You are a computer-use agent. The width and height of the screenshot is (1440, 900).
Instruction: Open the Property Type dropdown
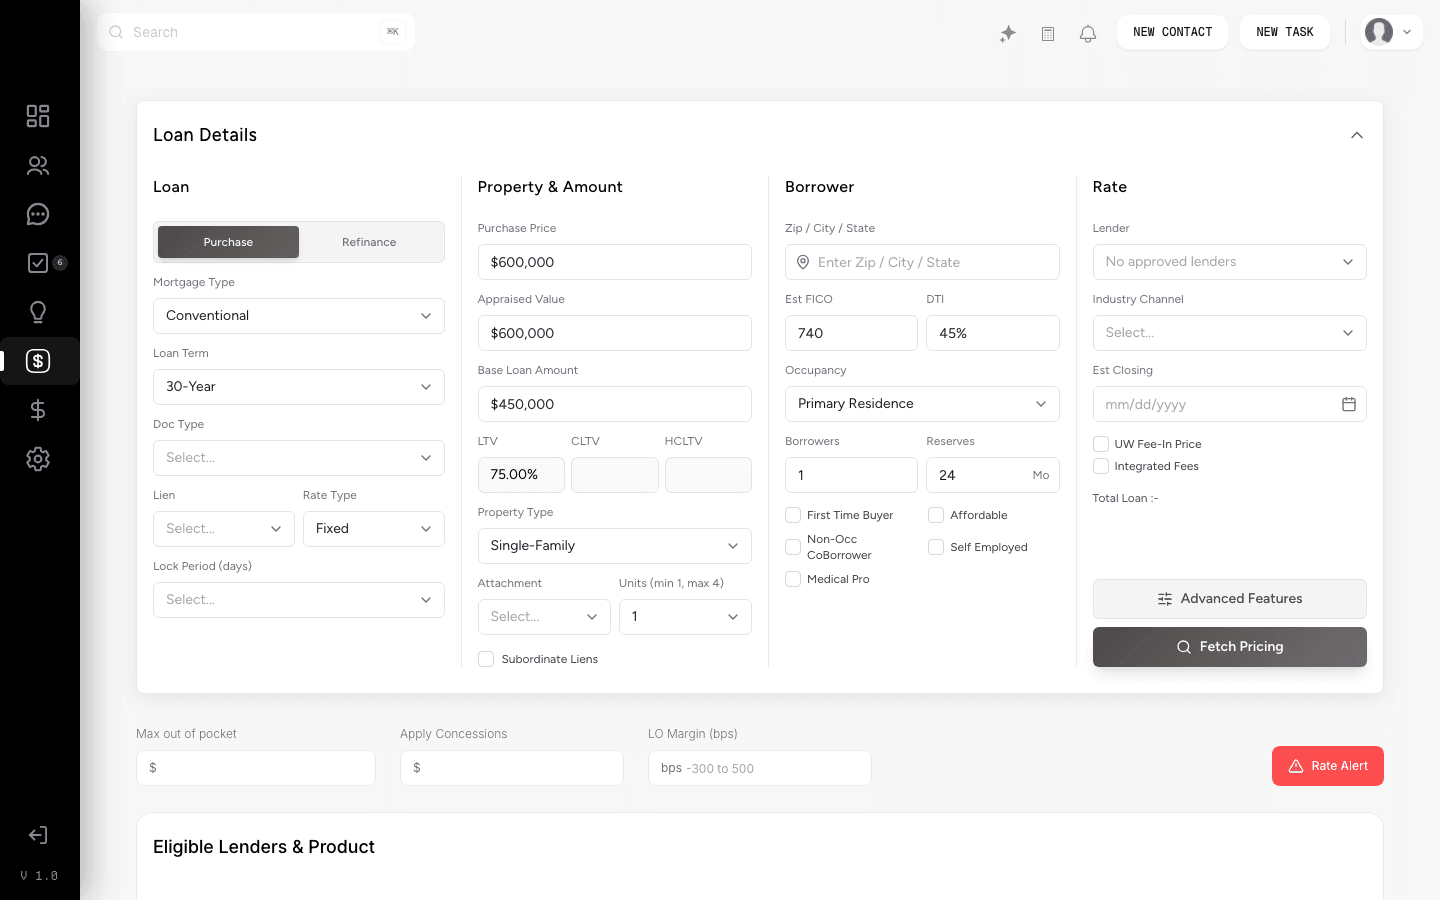coord(614,546)
